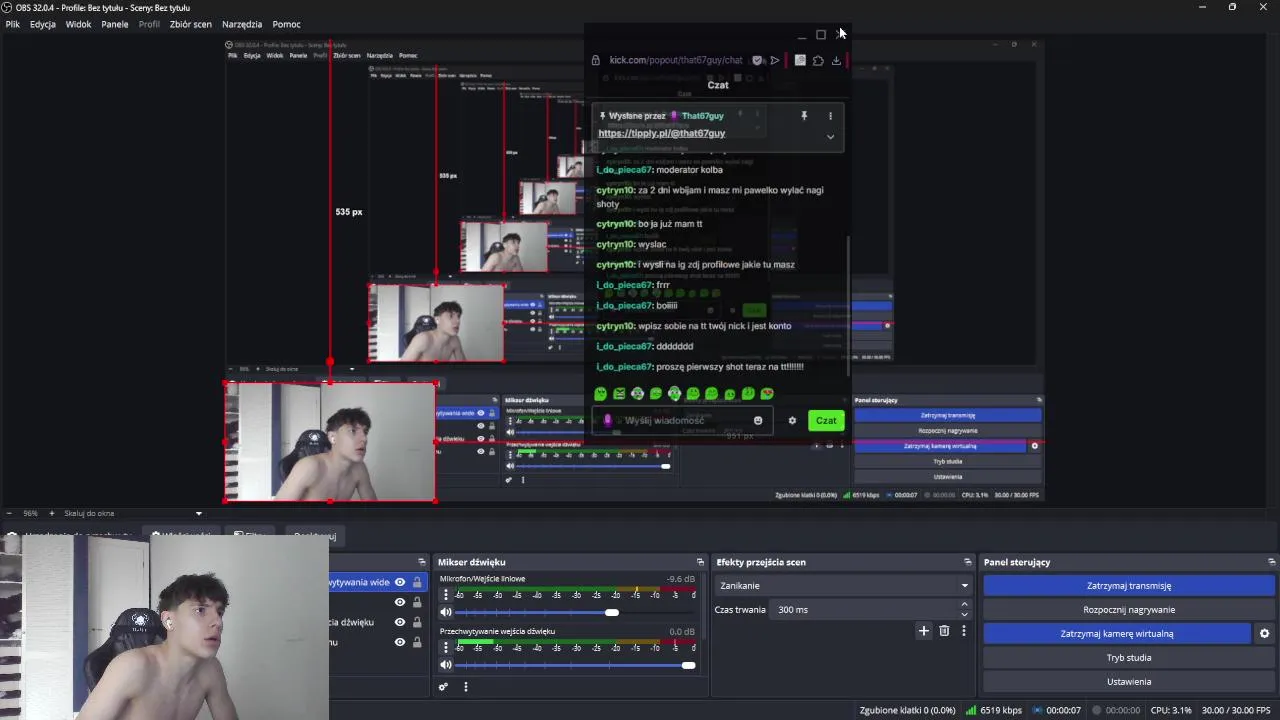
Task: Open the audio mixer kebab menu
Action: (465, 687)
